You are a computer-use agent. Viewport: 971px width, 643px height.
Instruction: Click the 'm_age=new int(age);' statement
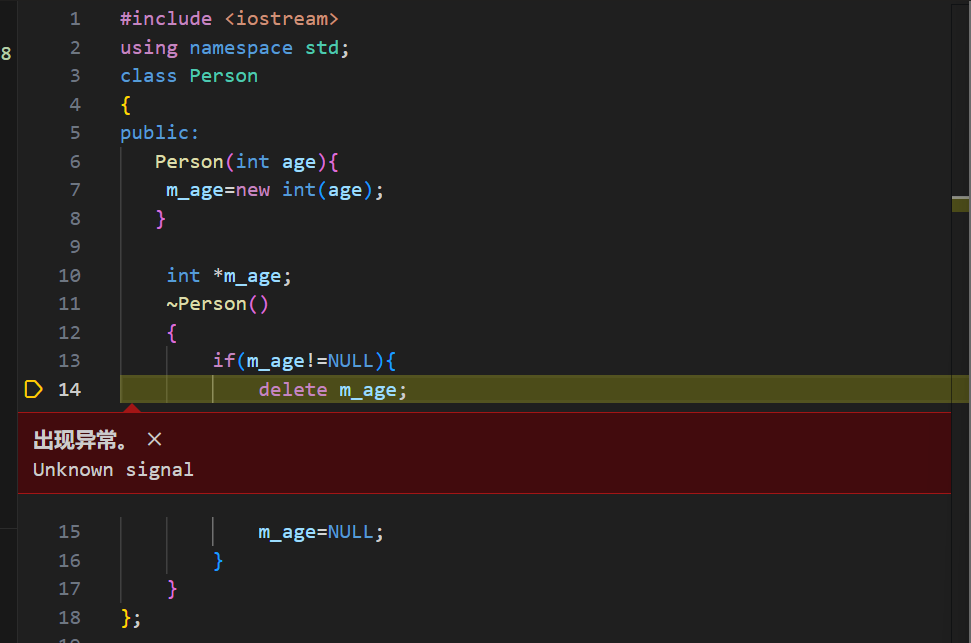[x=275, y=190]
